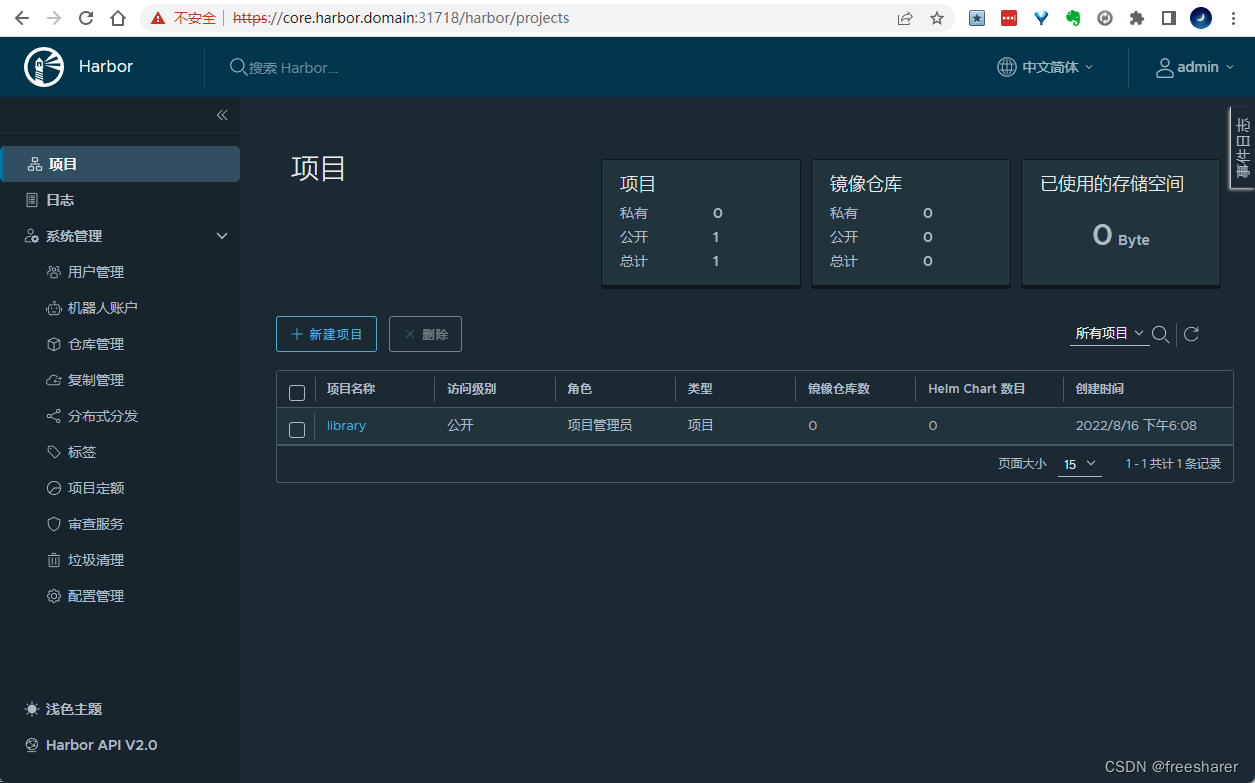Open 项目 in the sidebar
Viewport: 1255px width, 783px height.
tap(120, 164)
